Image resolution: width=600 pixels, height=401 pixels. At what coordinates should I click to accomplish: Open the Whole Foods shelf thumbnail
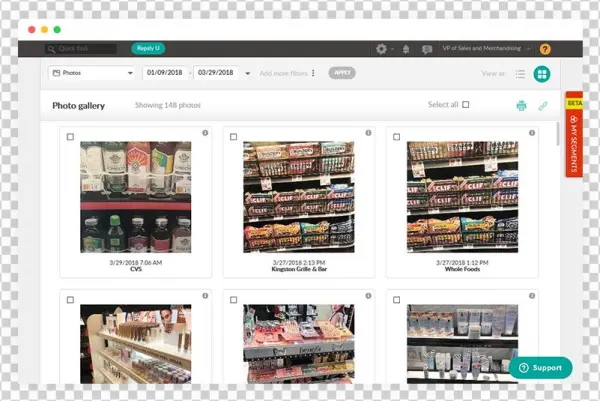462,197
